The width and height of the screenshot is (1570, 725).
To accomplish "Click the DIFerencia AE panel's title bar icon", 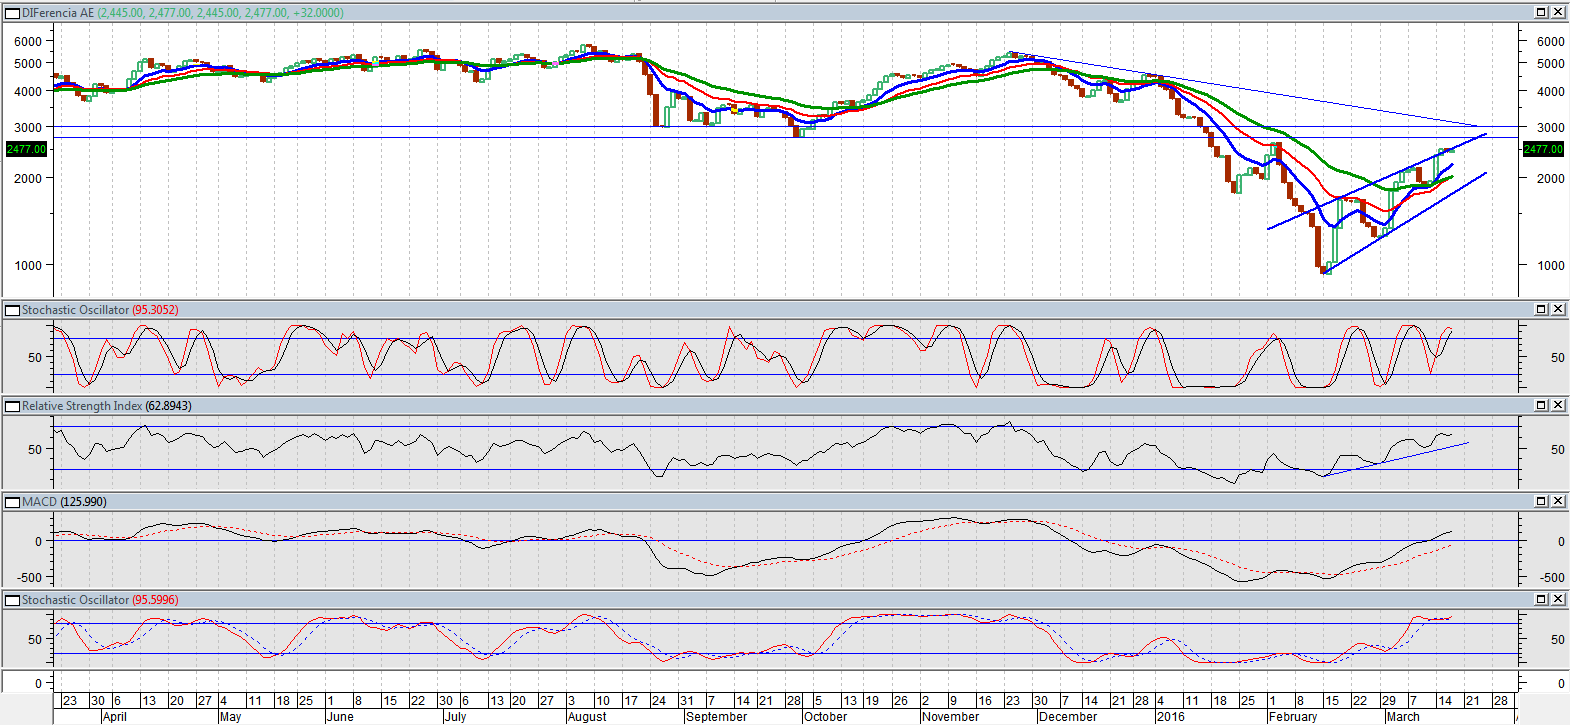I will 13,13.
